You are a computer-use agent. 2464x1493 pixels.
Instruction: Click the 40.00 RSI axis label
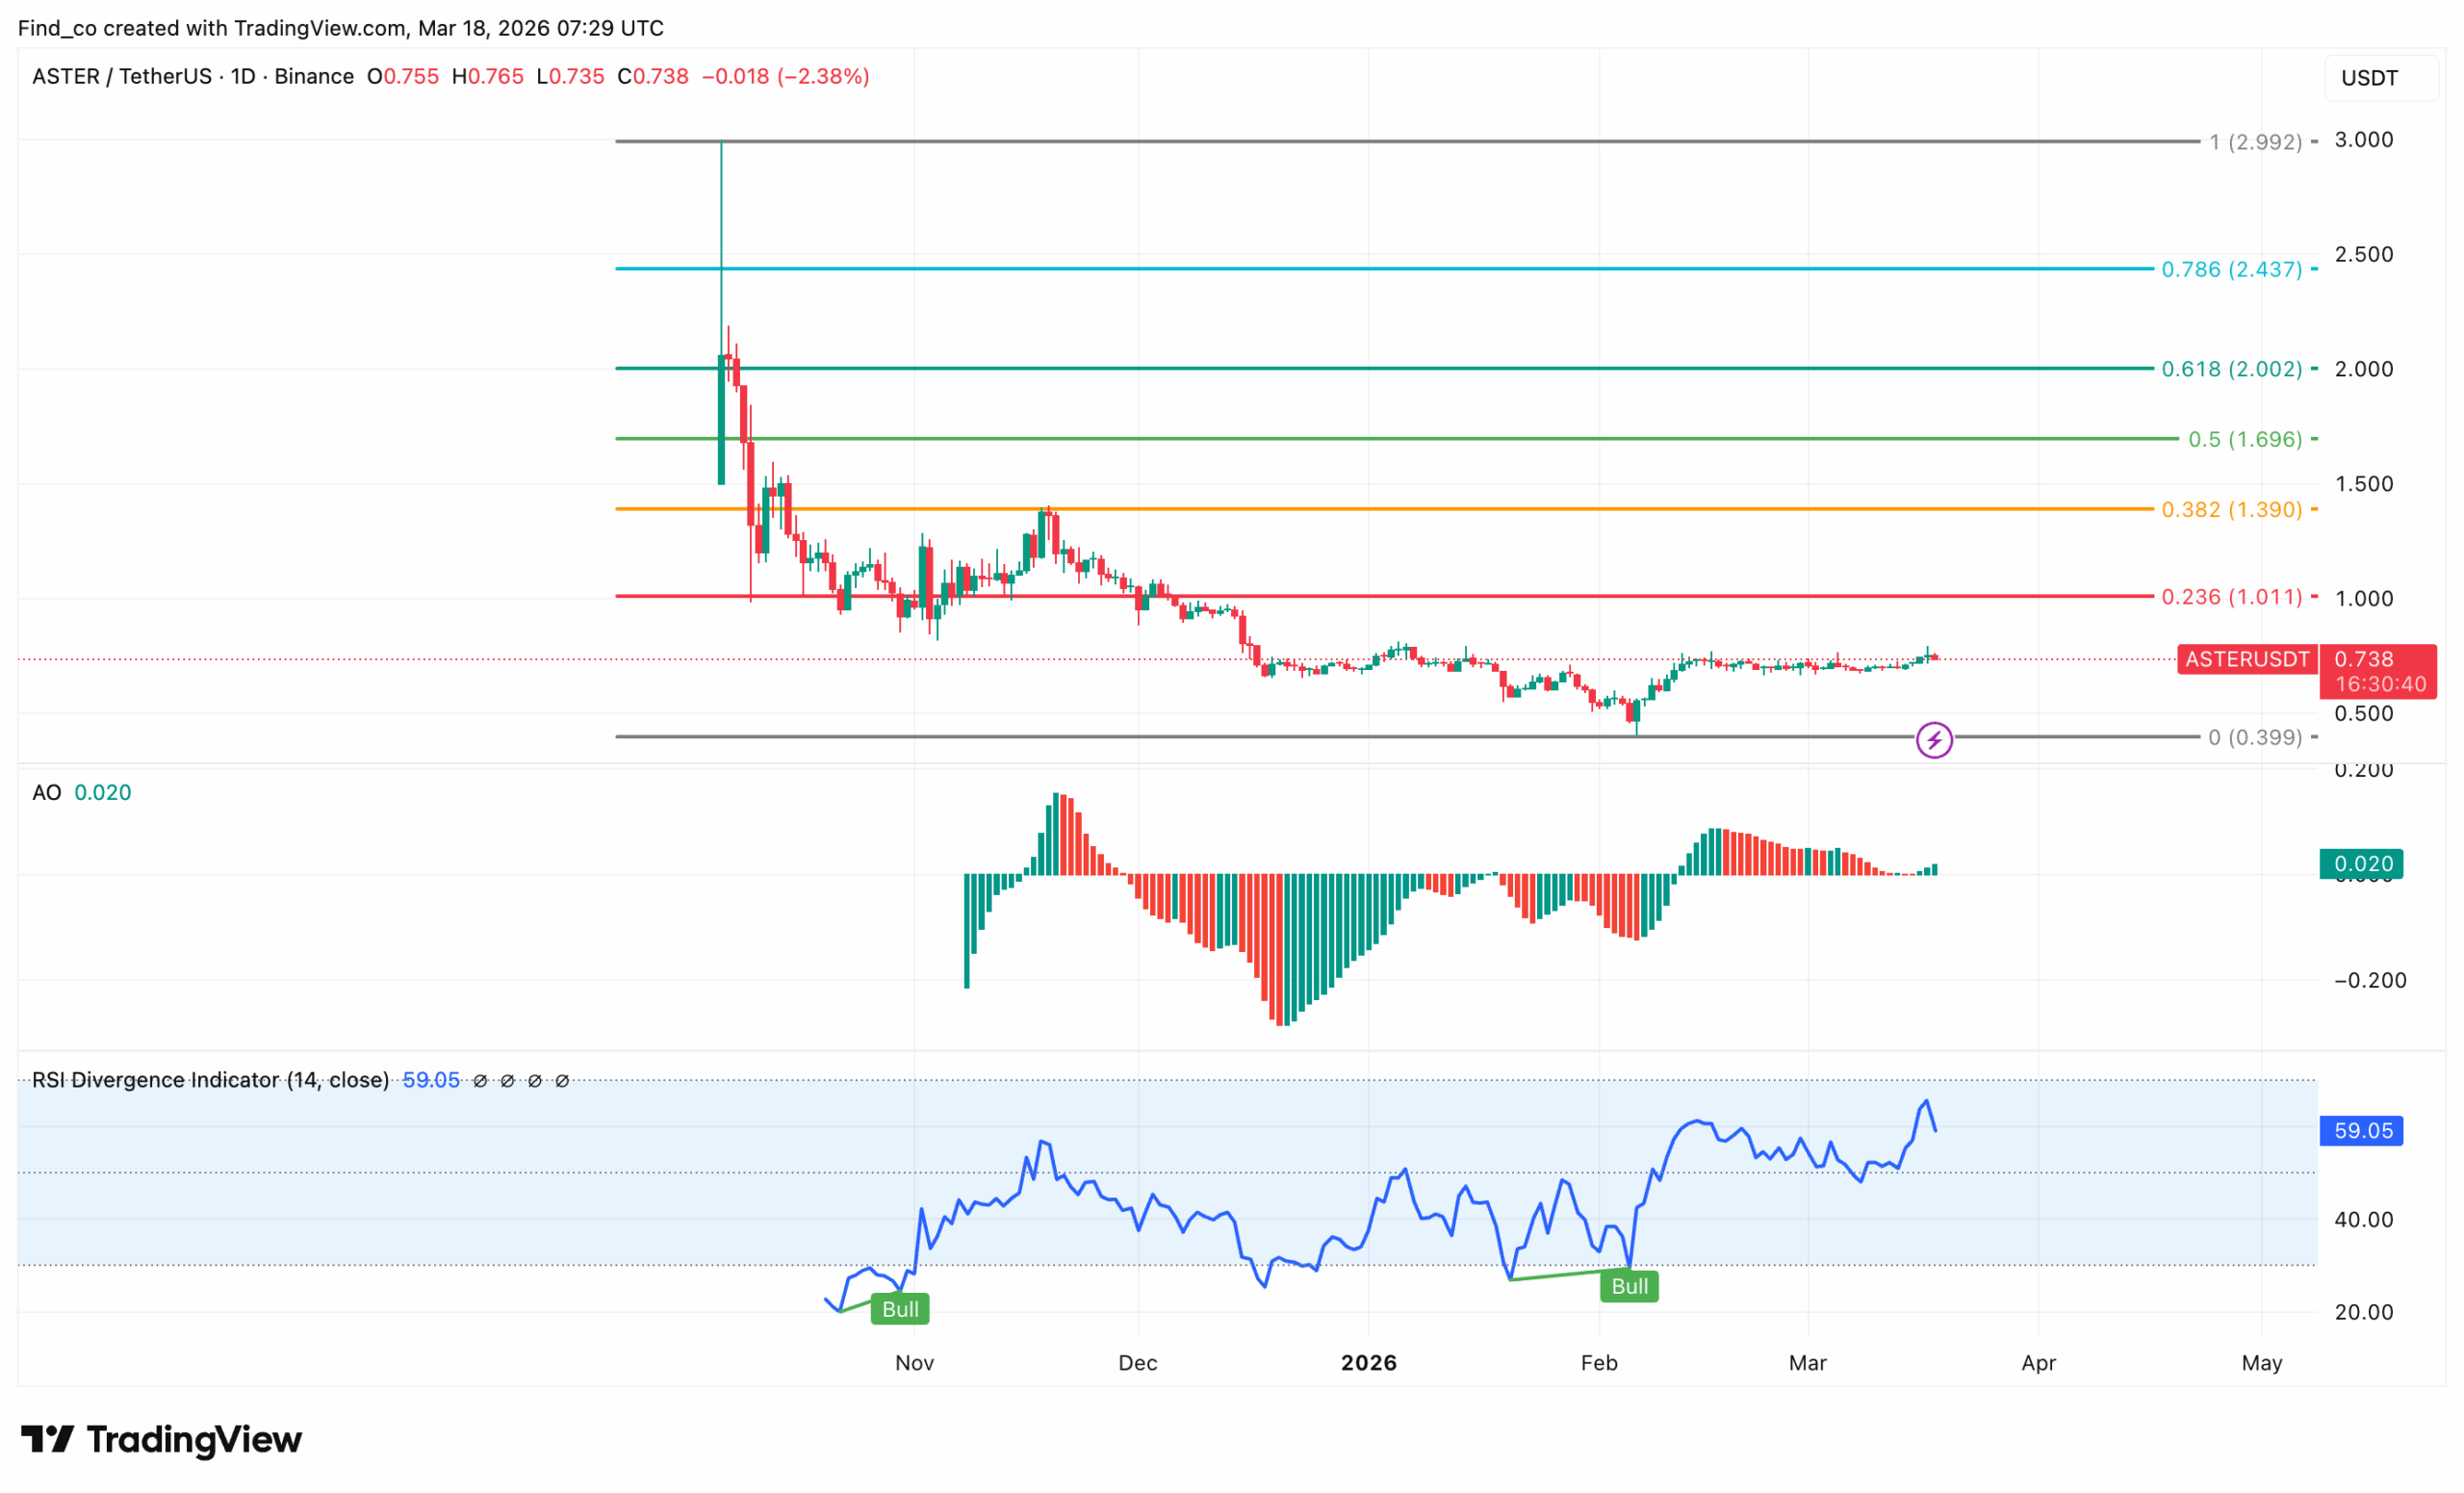coord(2364,1219)
